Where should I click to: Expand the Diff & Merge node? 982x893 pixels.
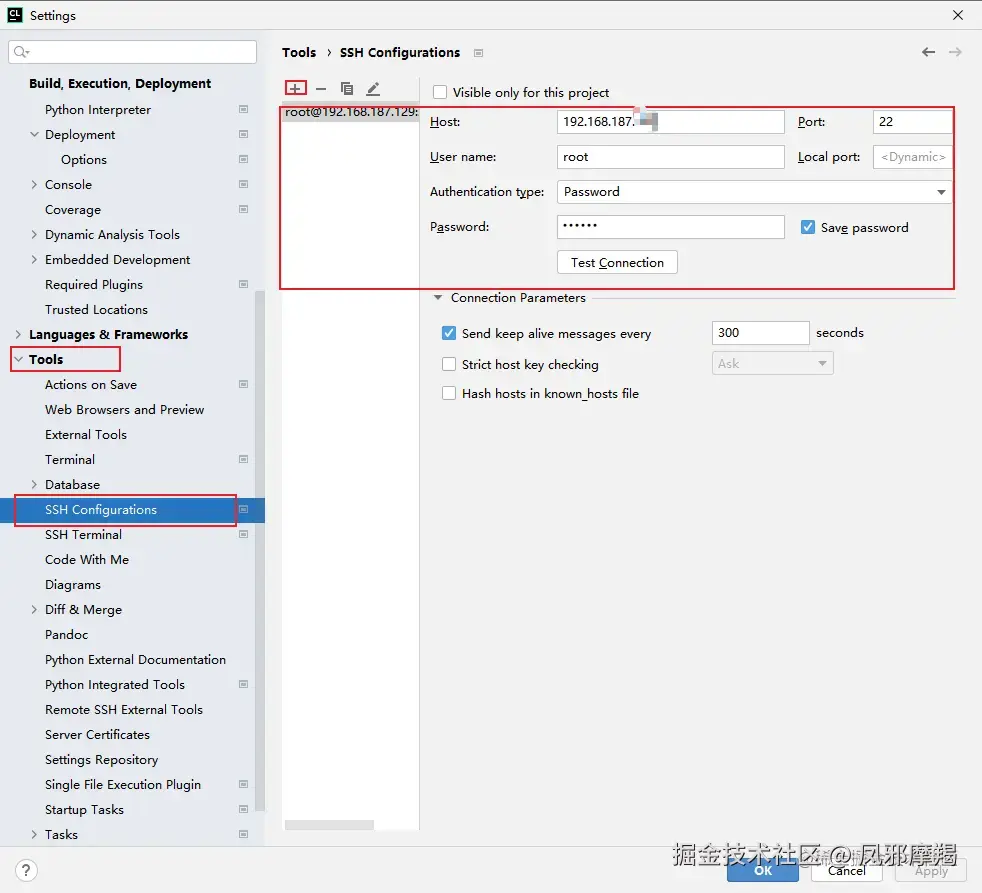[x=34, y=609]
